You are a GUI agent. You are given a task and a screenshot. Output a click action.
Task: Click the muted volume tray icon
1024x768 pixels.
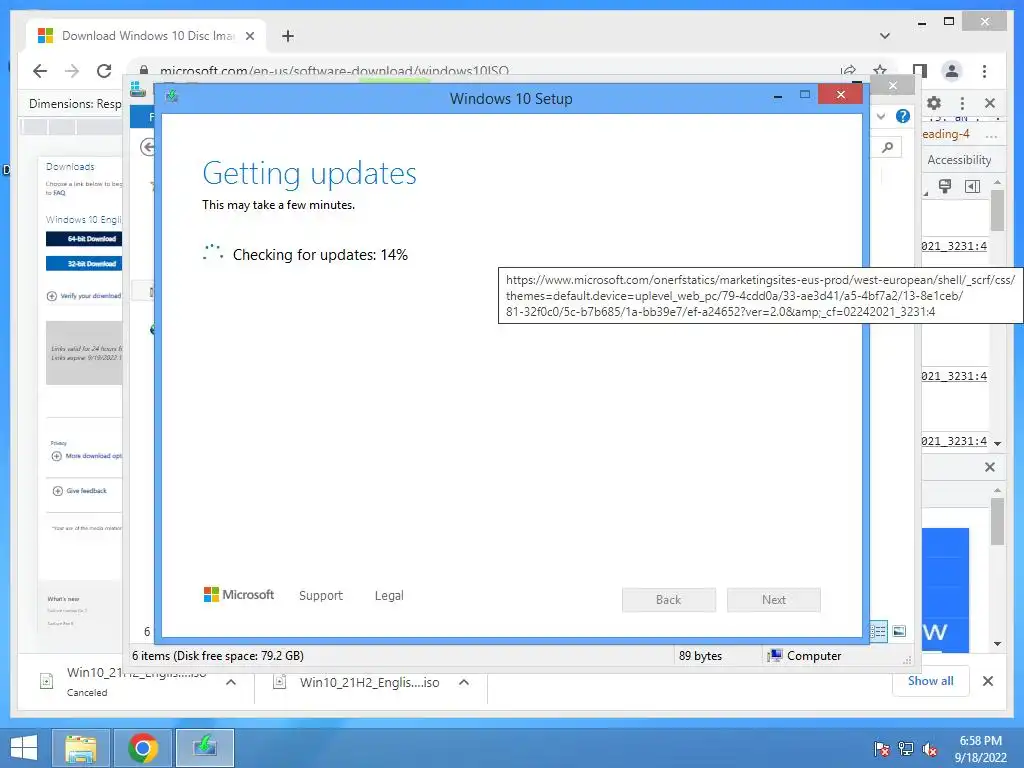[x=929, y=748]
